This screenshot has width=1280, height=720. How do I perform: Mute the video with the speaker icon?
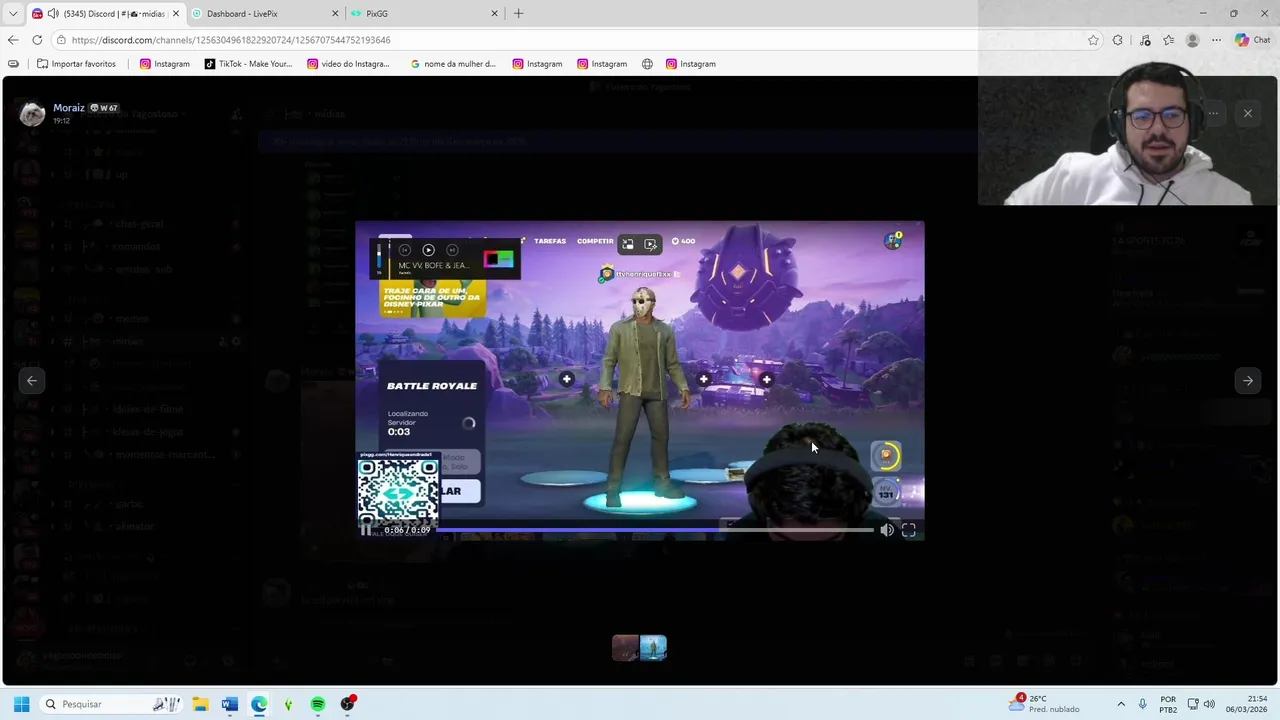pyautogui.click(x=887, y=531)
